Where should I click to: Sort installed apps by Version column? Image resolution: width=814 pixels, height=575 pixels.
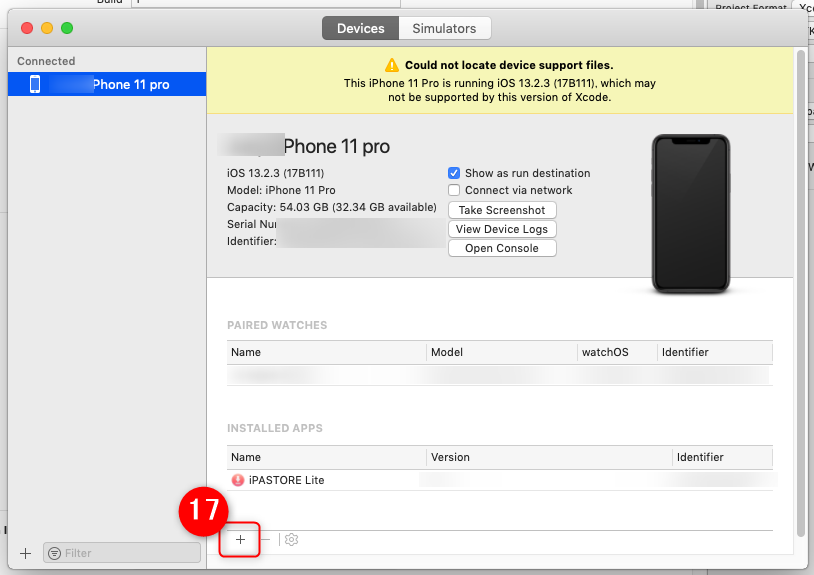coord(549,457)
